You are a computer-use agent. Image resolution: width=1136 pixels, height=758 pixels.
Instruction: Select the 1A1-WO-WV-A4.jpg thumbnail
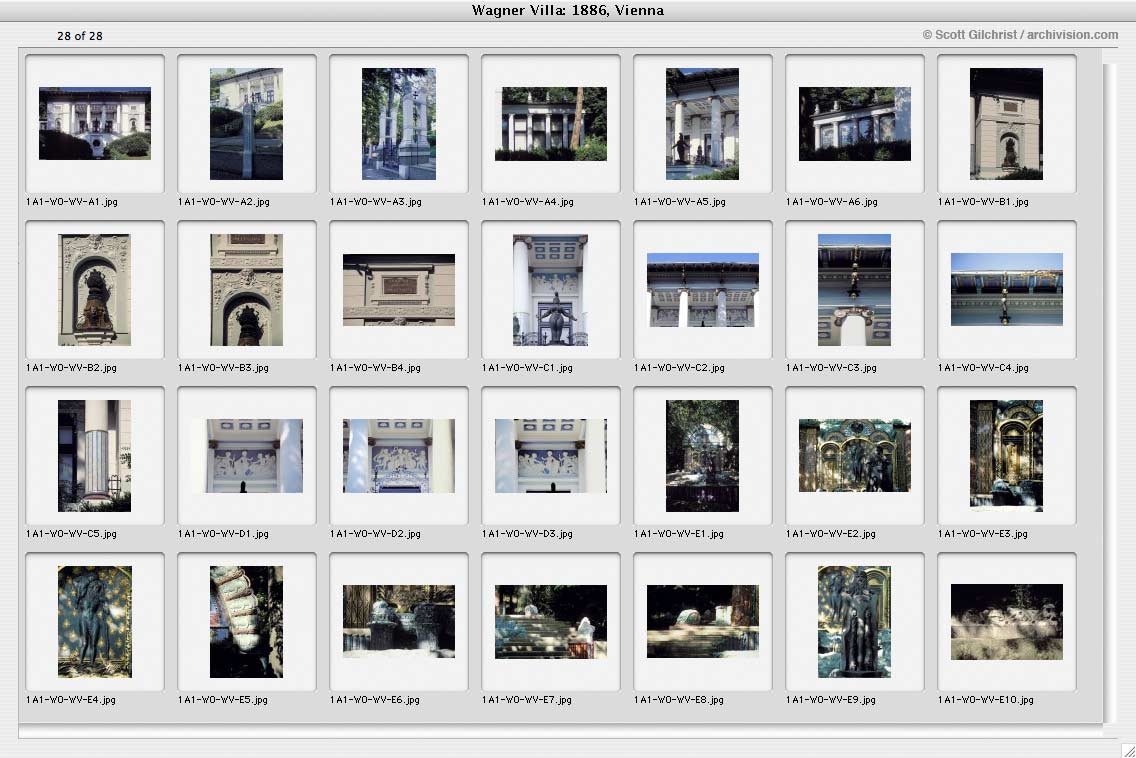tap(551, 123)
